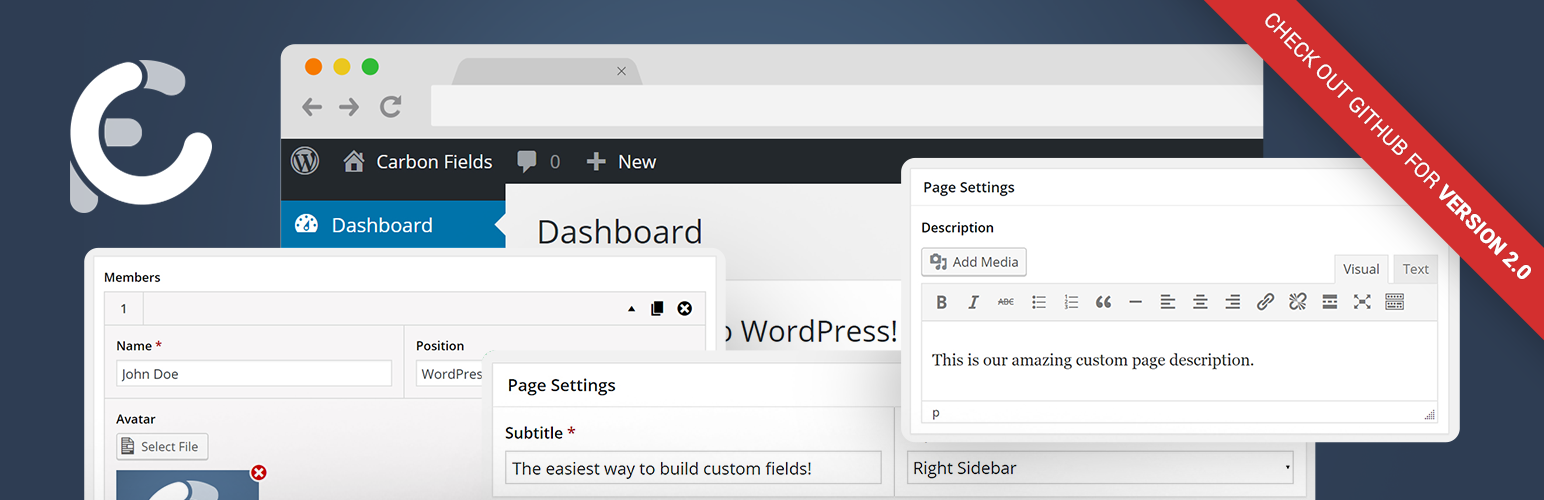Close the browser tab

621,71
